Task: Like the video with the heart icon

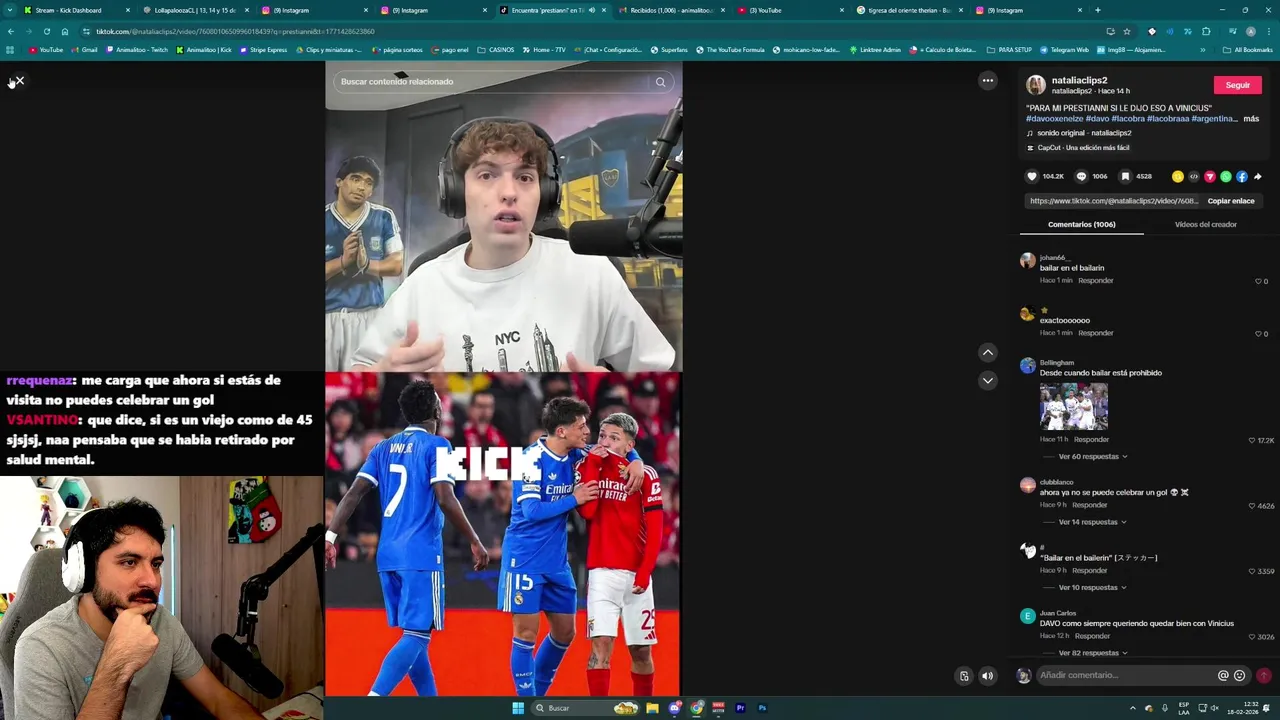Action: point(1032,176)
